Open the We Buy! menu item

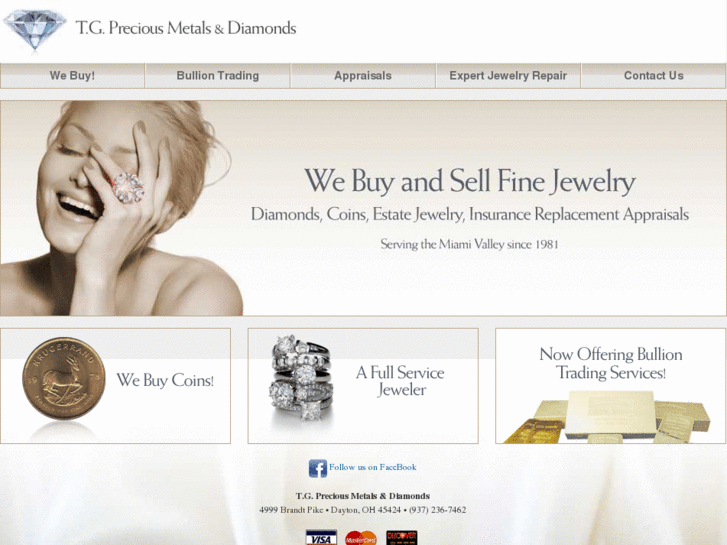click(72, 76)
